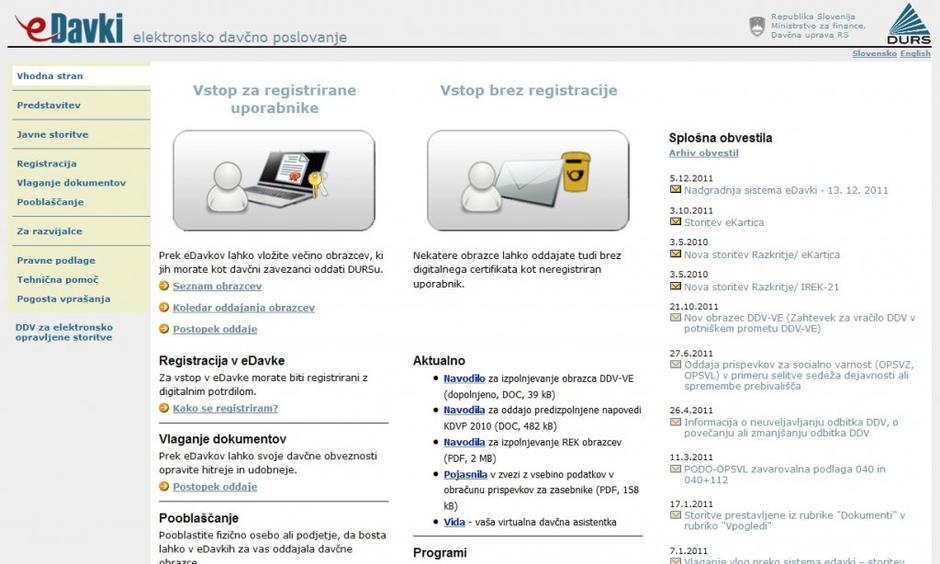This screenshot has width=940, height=564.
Task: Switch language to English
Action: (x=915, y=53)
